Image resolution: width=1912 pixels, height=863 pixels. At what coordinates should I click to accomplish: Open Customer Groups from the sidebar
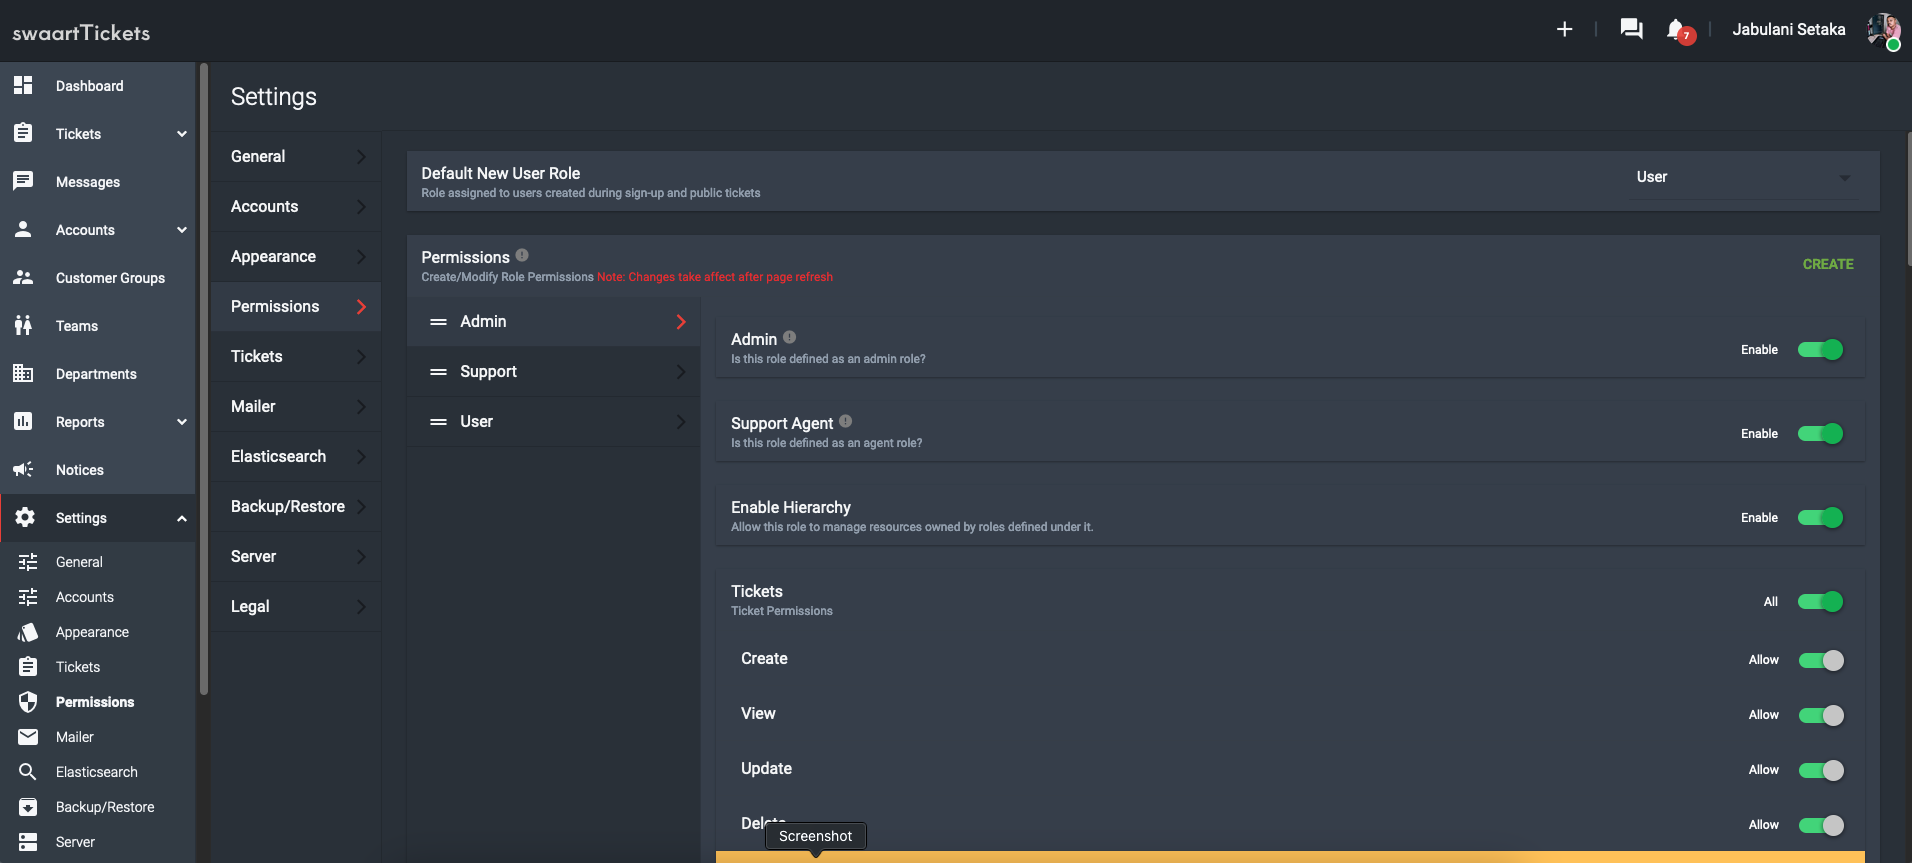(x=110, y=278)
